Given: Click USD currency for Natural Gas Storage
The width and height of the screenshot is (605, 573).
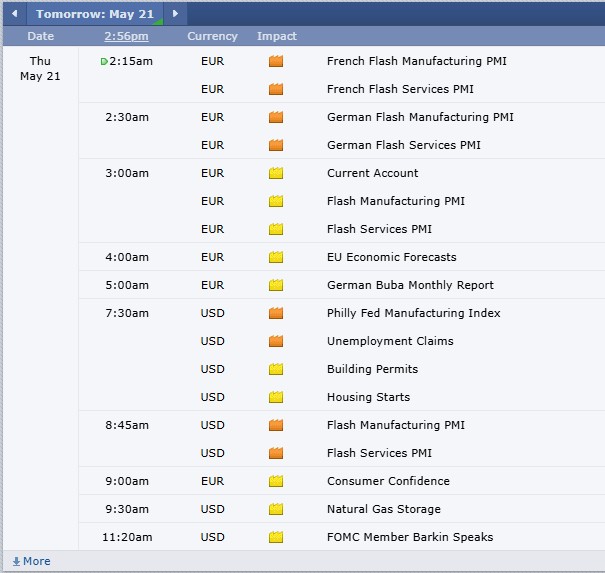Looking at the screenshot, I should pos(212,509).
